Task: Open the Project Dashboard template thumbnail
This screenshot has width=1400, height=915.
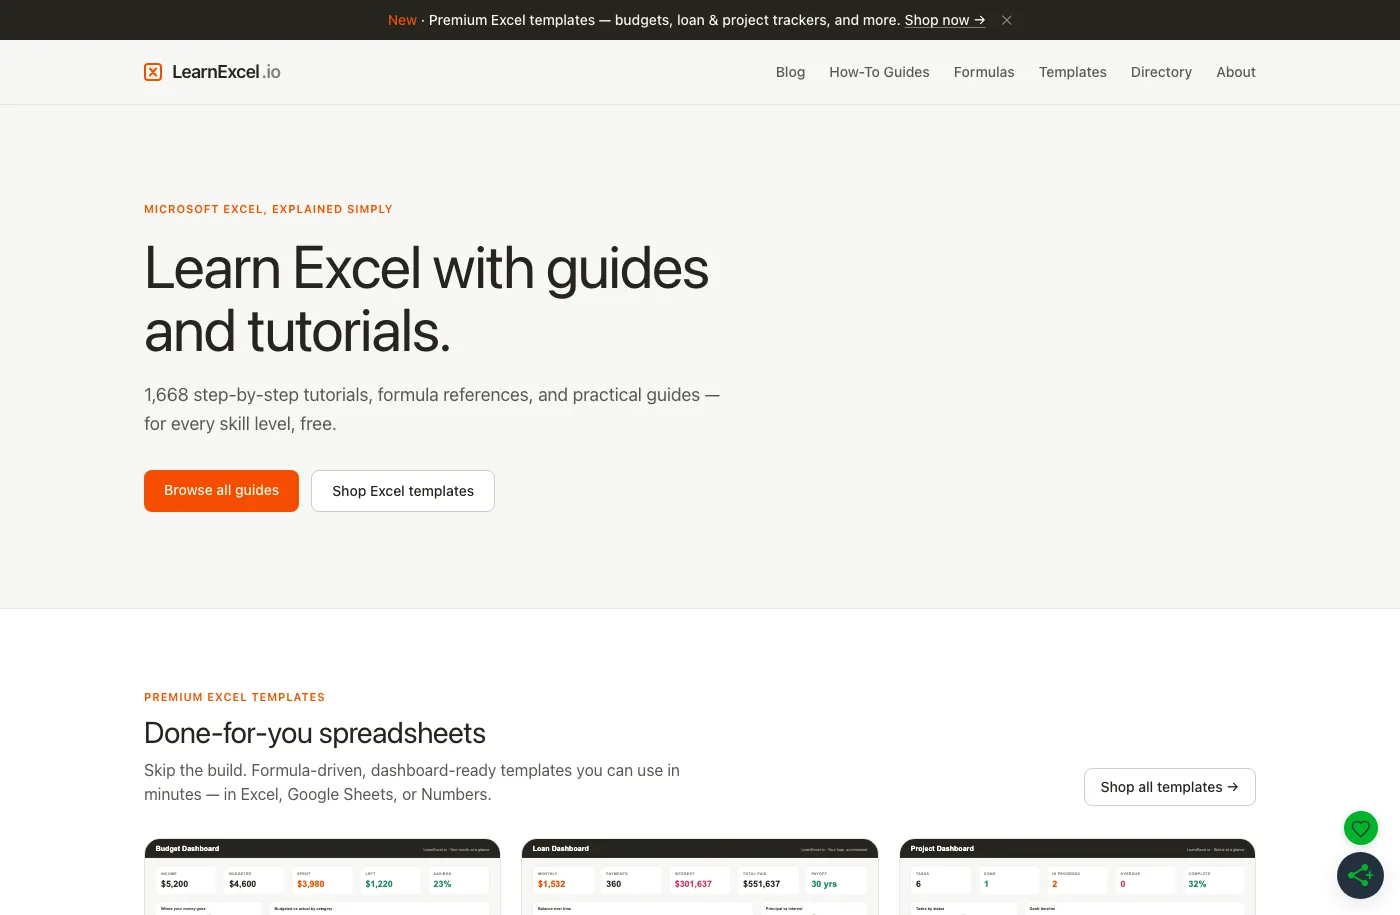Action: [x=1077, y=877]
